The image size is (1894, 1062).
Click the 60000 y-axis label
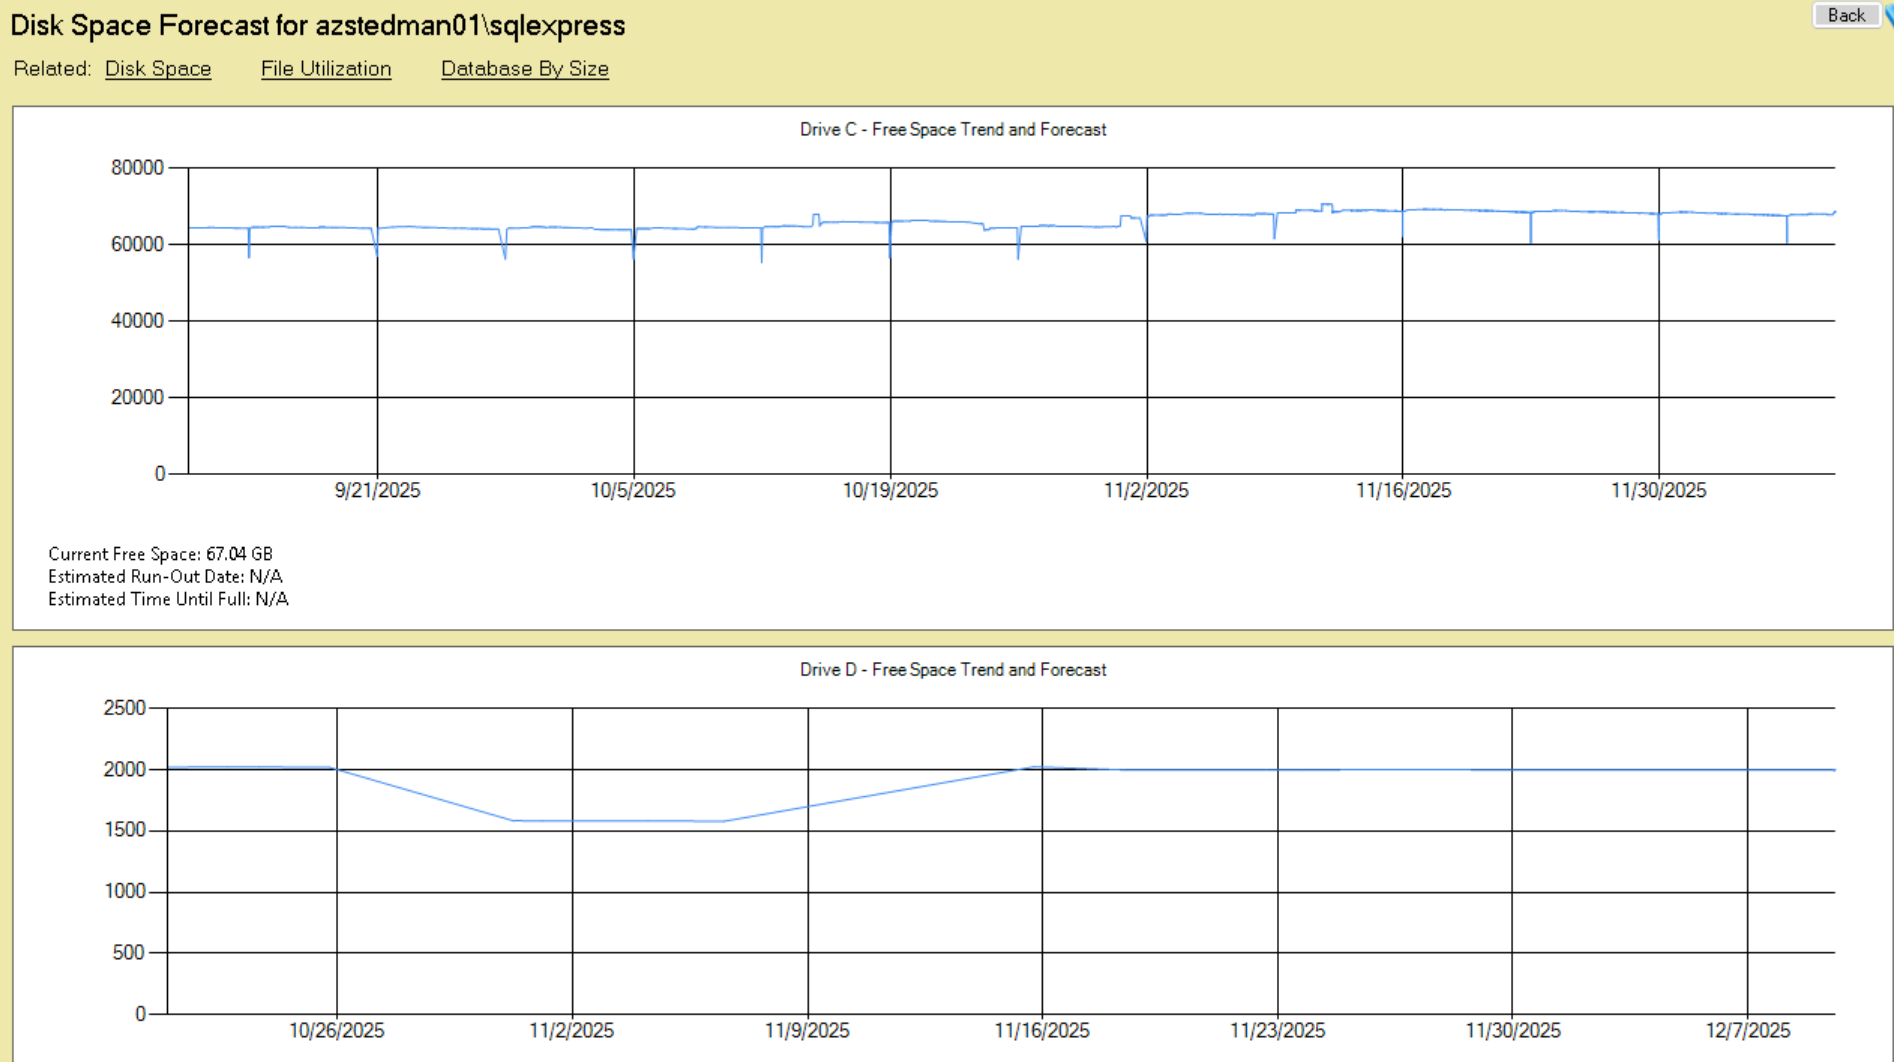point(137,245)
